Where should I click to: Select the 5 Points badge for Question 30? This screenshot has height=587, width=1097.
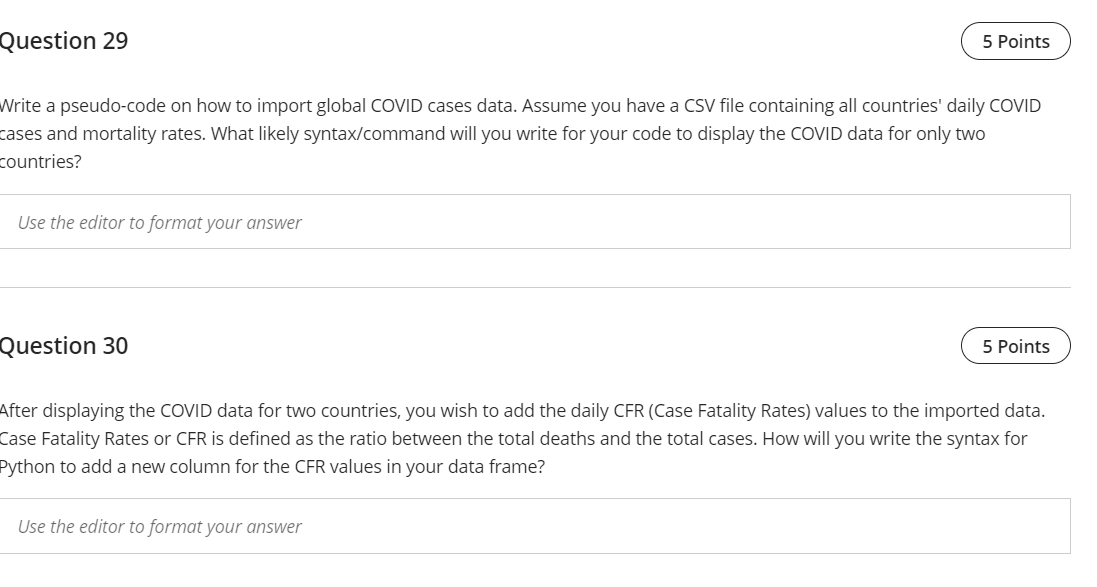(x=1016, y=346)
